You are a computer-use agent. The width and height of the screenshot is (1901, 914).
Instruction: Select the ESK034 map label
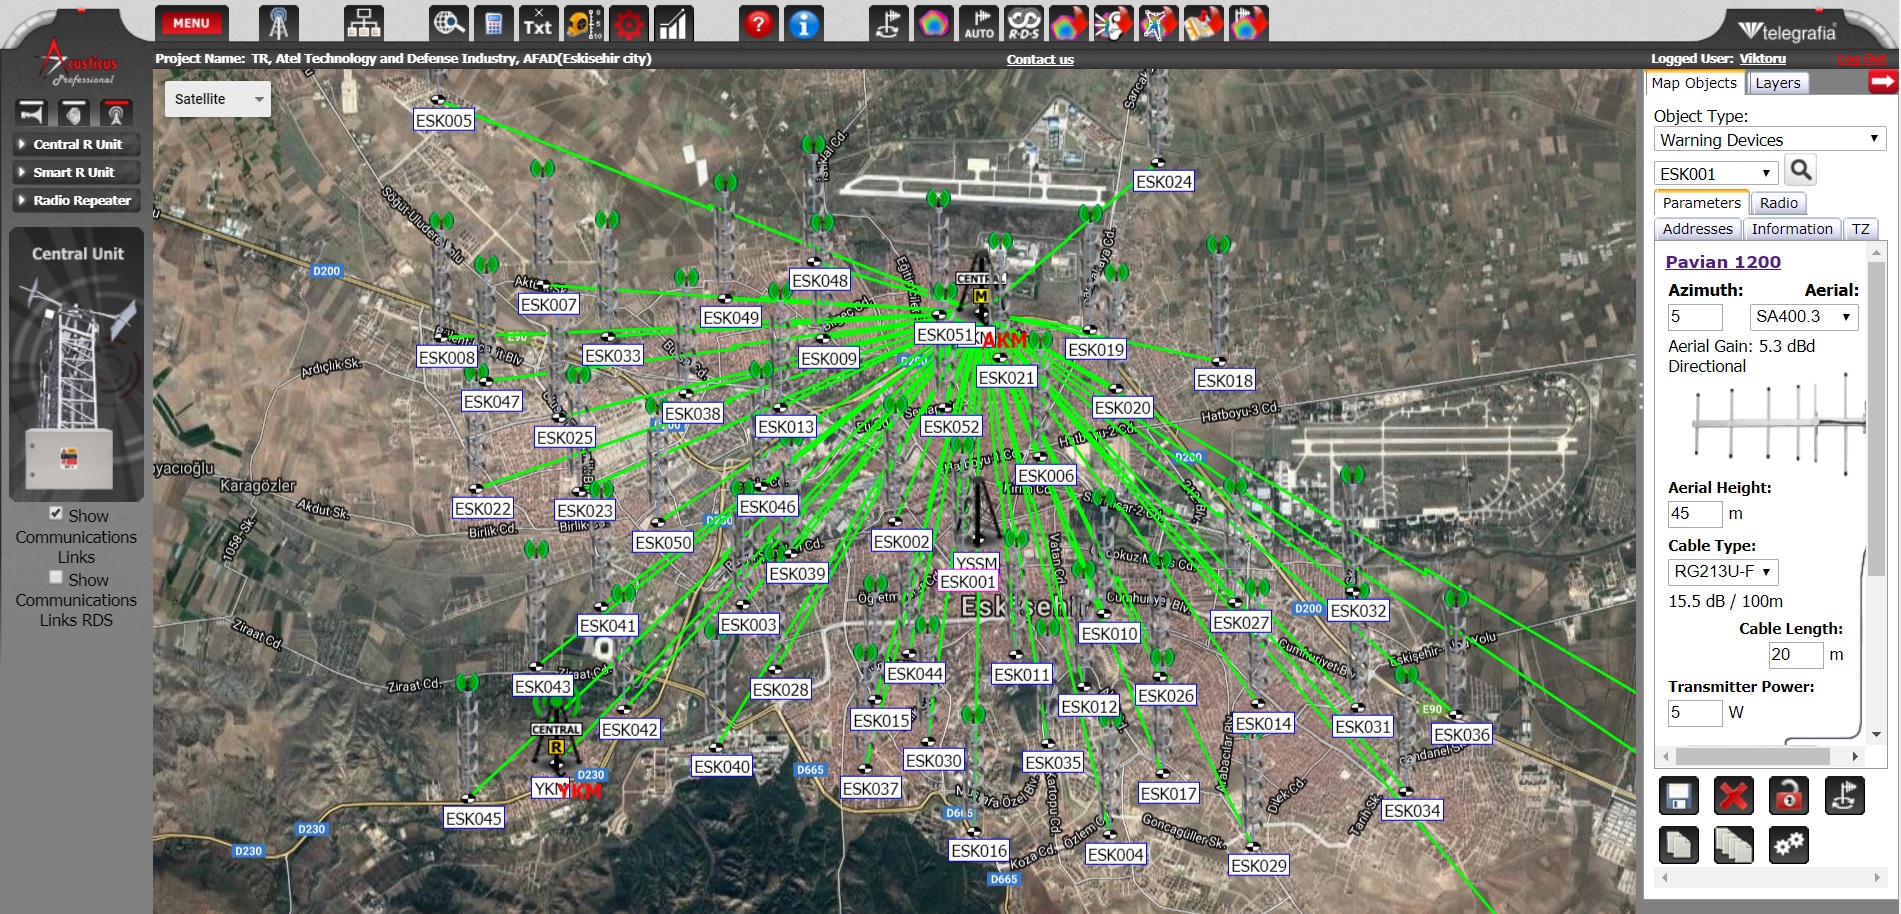point(1412,811)
